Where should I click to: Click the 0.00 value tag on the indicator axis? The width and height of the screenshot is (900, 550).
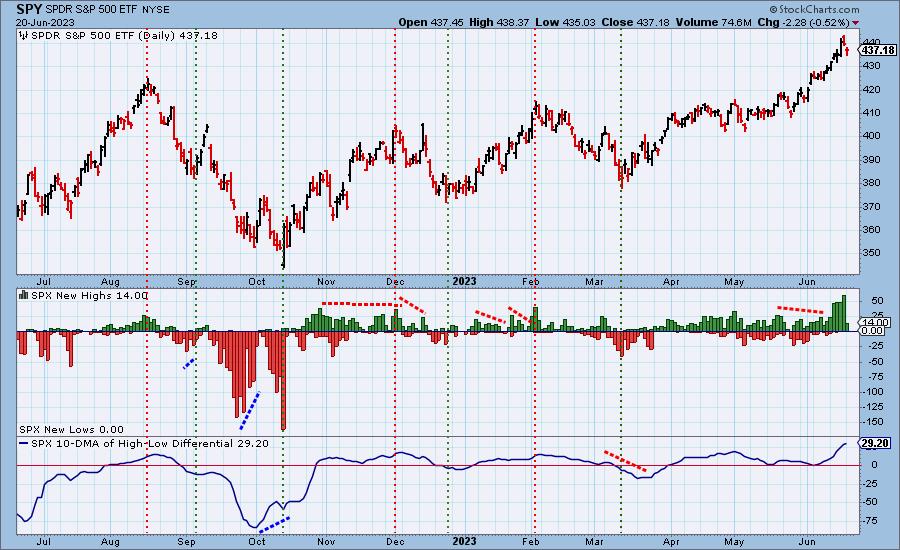[x=872, y=331]
